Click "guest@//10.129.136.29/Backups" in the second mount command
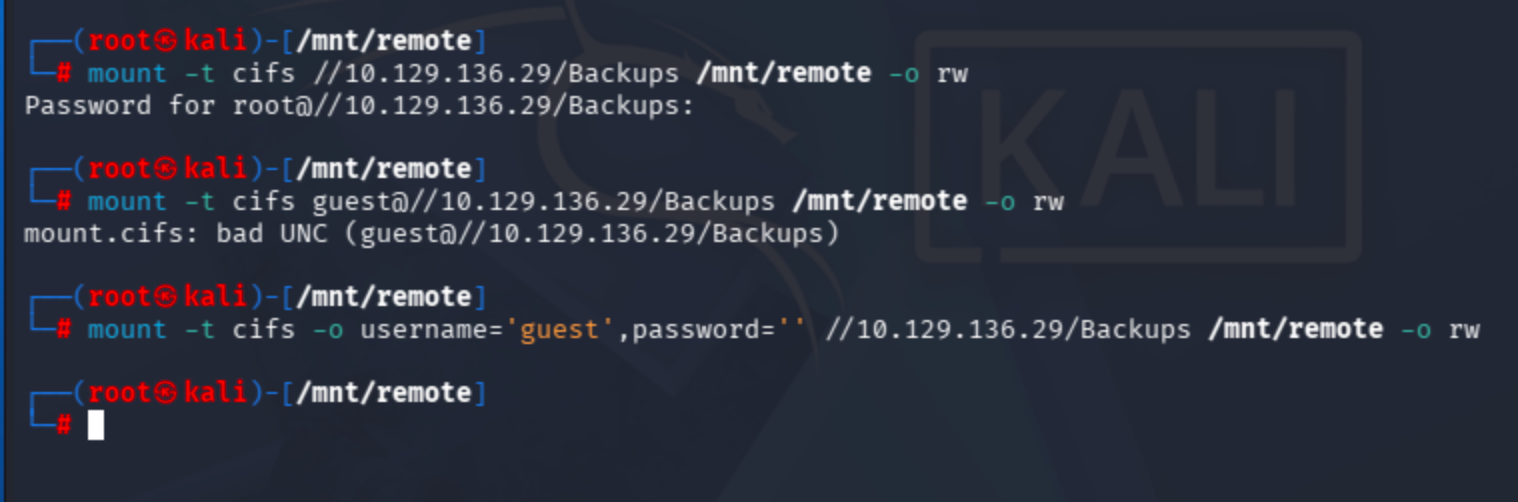 543,201
